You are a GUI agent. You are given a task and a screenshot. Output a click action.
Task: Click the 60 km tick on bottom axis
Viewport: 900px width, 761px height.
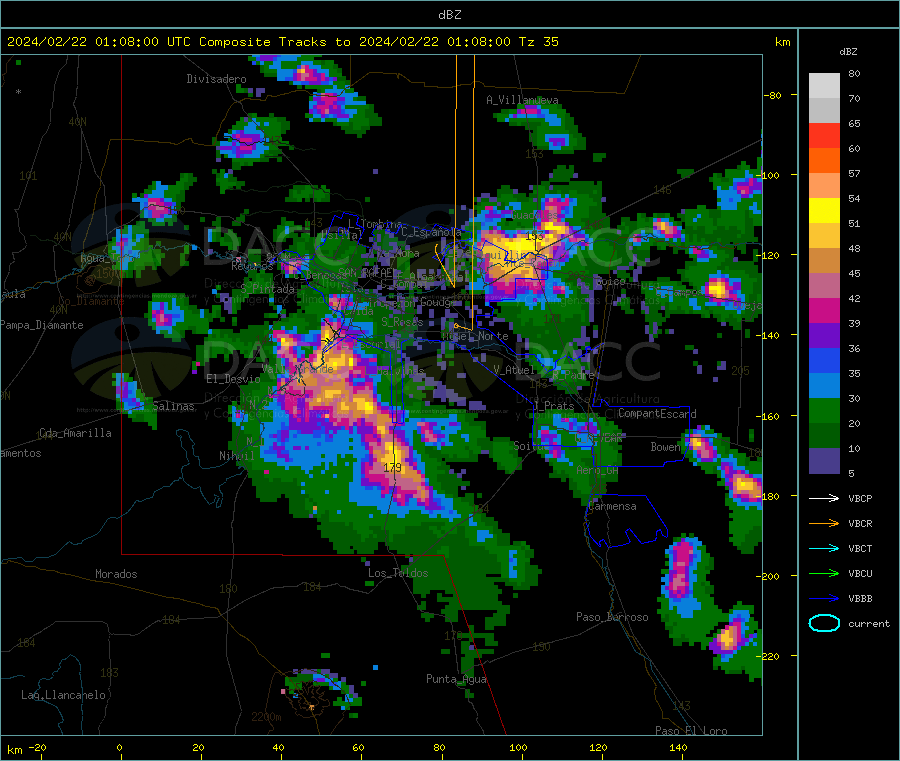(x=358, y=747)
